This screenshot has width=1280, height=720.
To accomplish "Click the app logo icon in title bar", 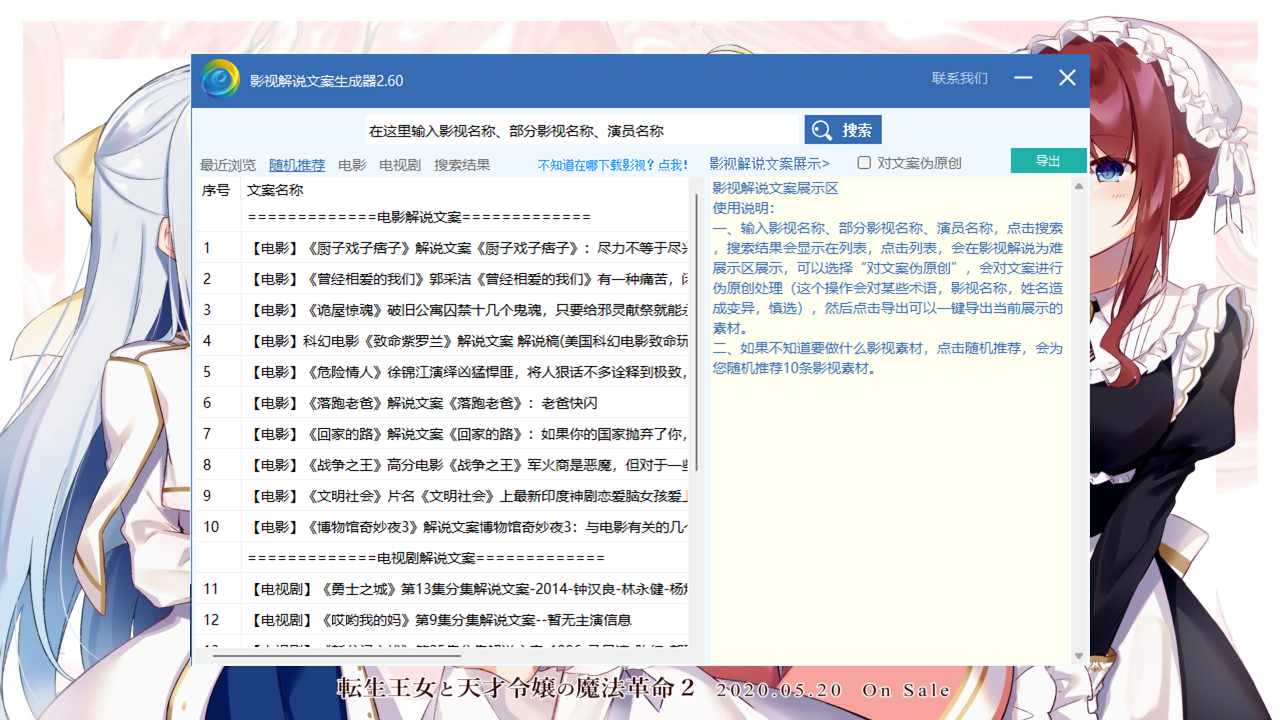I will point(220,80).
